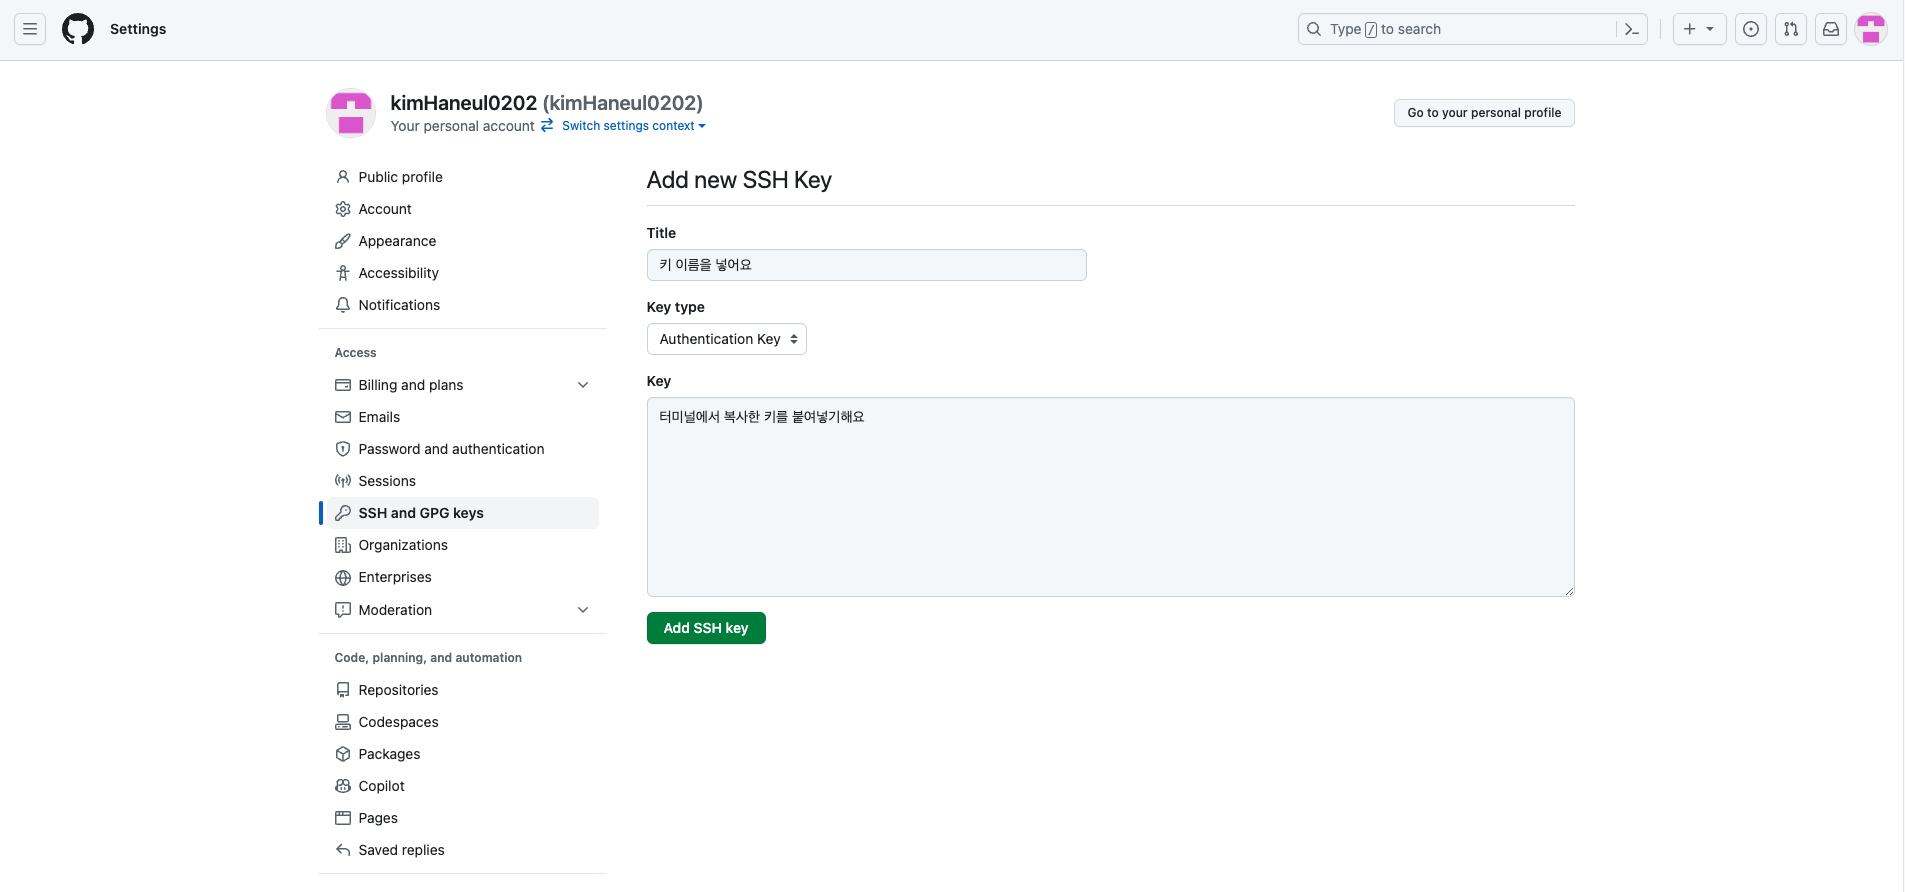
Task: Click the green Add SSH key button
Action: click(x=706, y=628)
